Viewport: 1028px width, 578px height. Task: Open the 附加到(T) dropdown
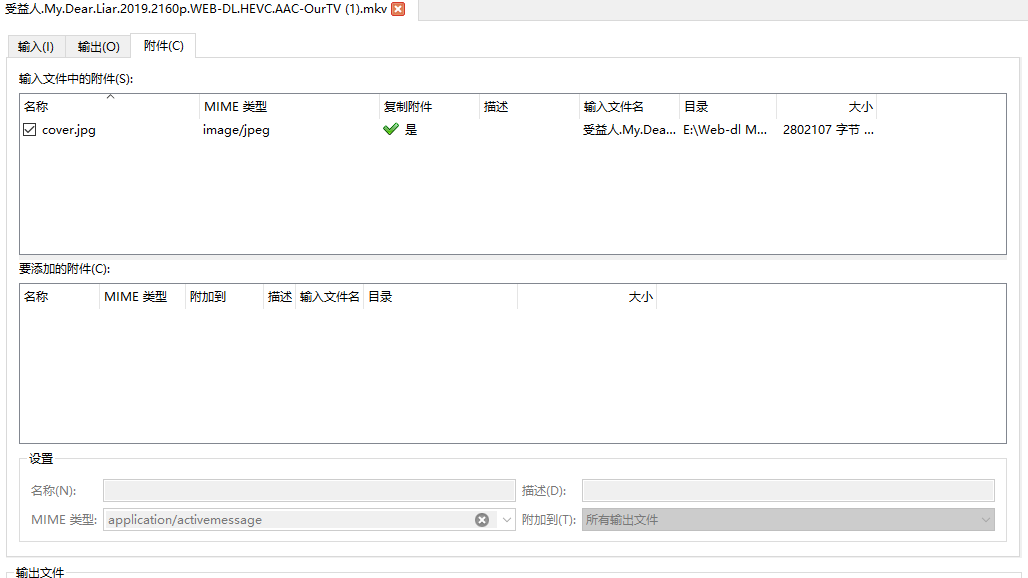coord(788,520)
